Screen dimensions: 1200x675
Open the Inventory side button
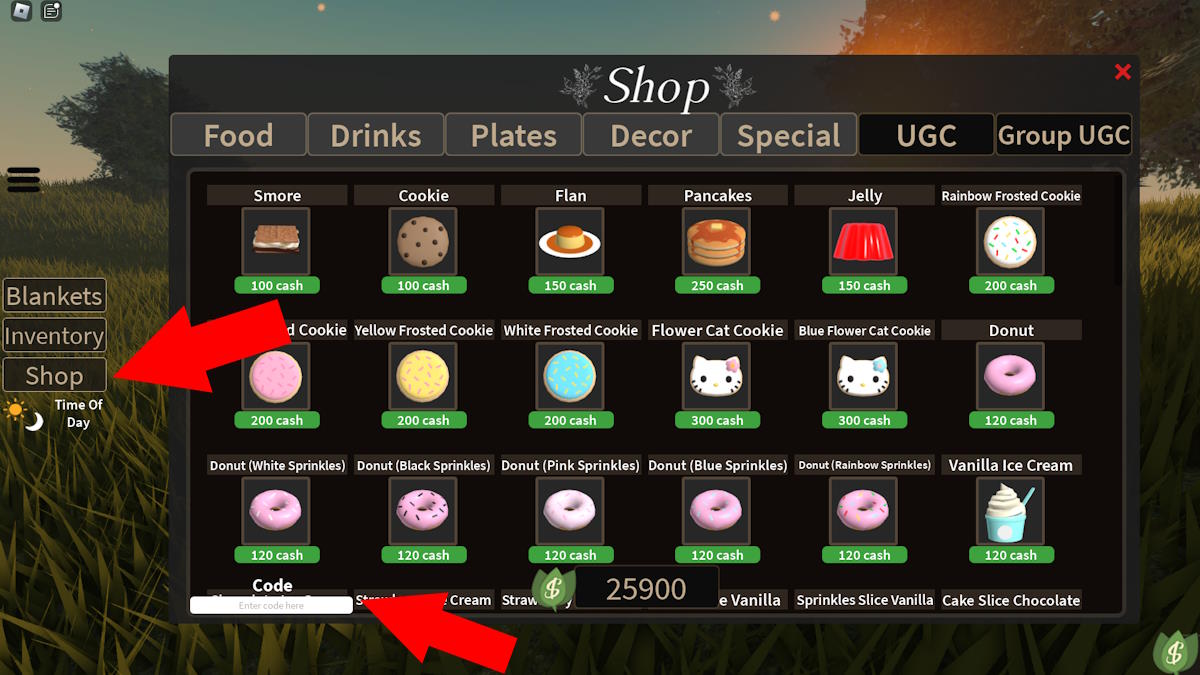(x=55, y=336)
